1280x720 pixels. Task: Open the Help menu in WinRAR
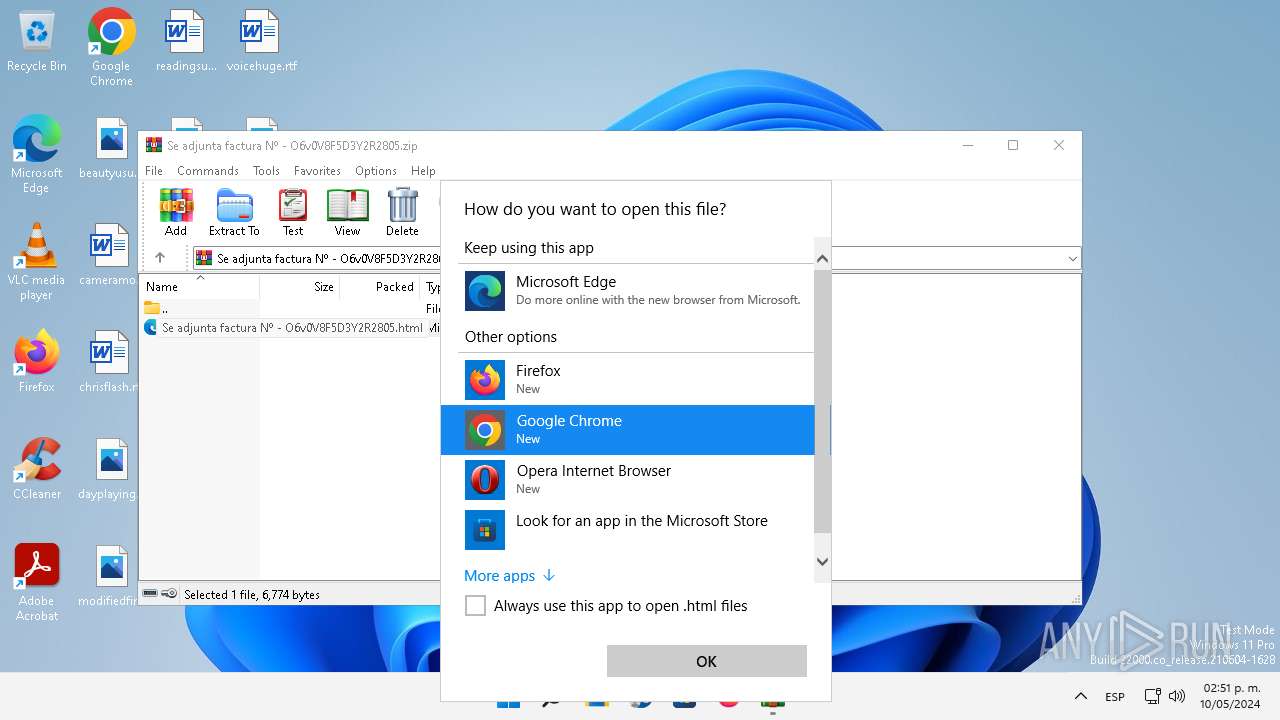(x=423, y=171)
